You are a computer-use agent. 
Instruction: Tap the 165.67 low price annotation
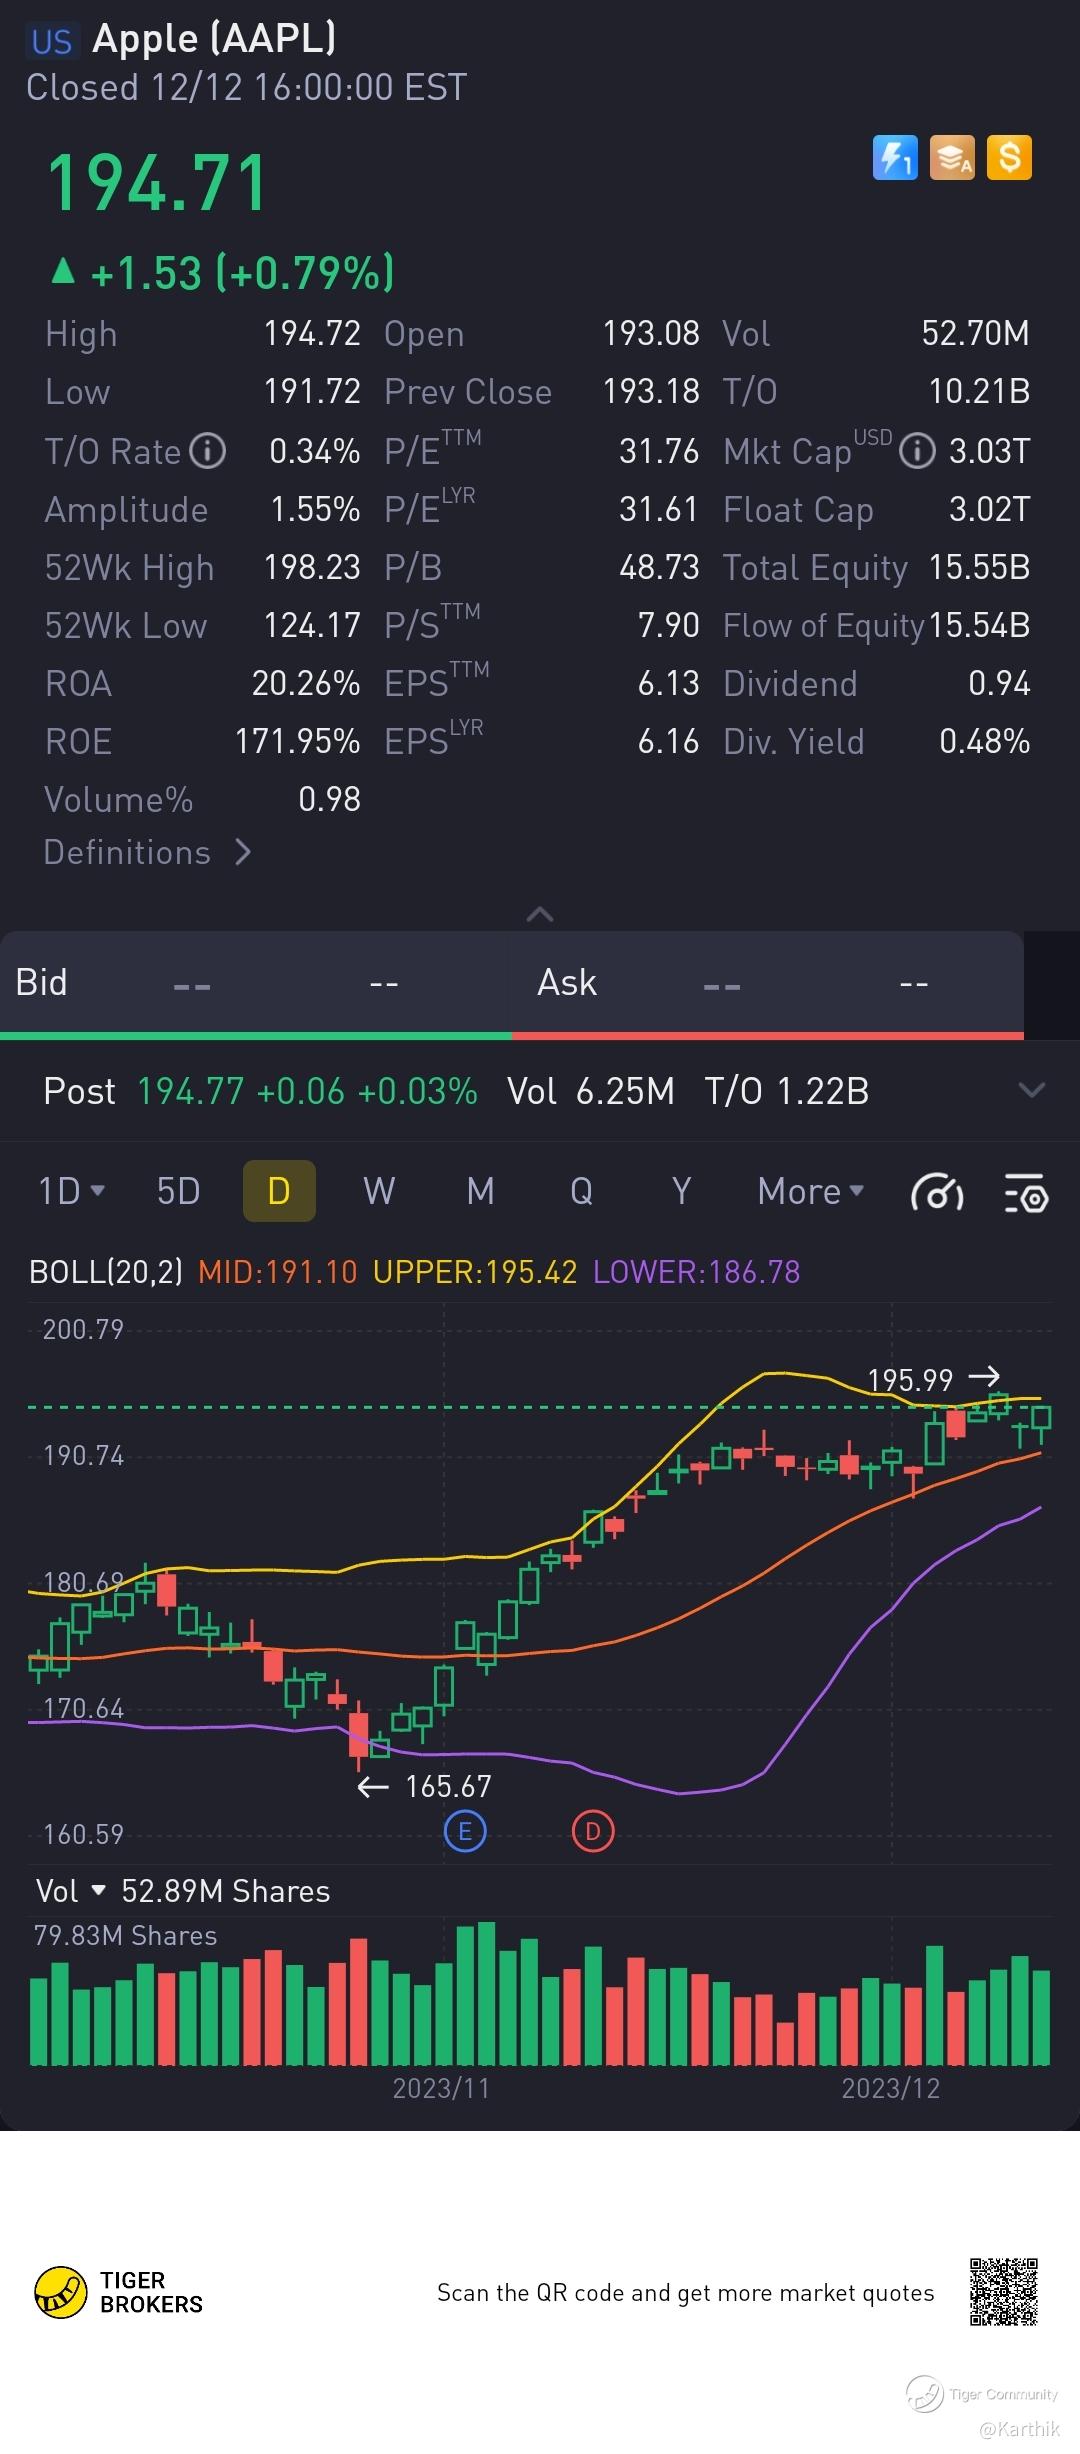(x=448, y=1786)
